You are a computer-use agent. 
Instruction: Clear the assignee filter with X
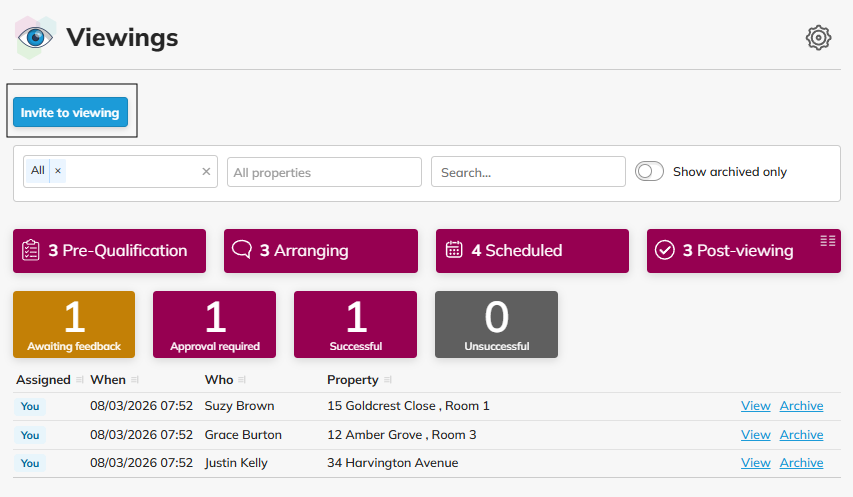pos(206,172)
